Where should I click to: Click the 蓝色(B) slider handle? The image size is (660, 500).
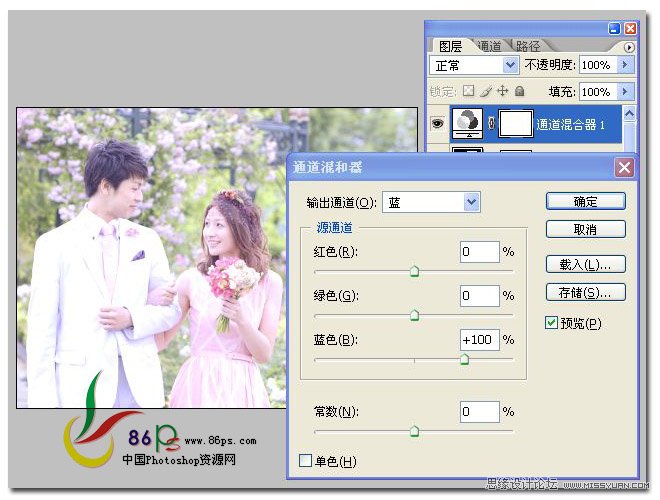464,359
